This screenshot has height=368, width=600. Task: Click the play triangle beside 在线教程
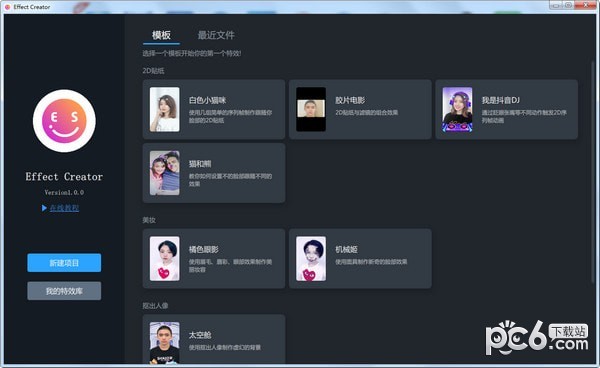[44, 208]
